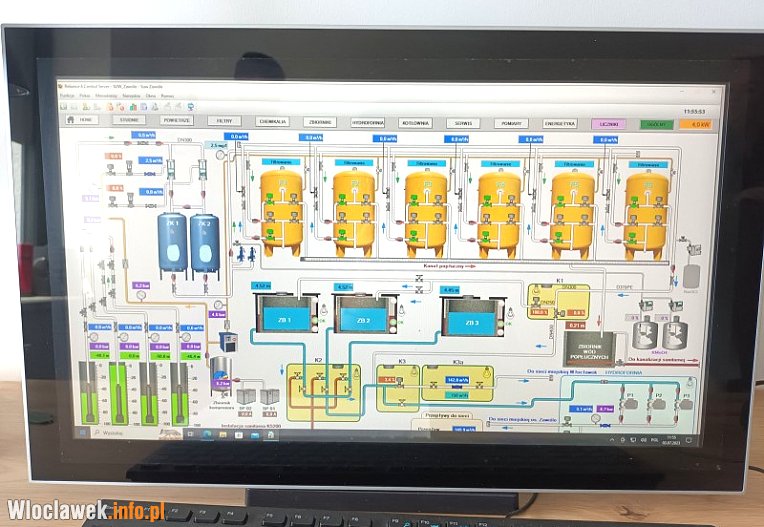
Task: Open the first menu in the menu bar
Action: click(x=66, y=95)
